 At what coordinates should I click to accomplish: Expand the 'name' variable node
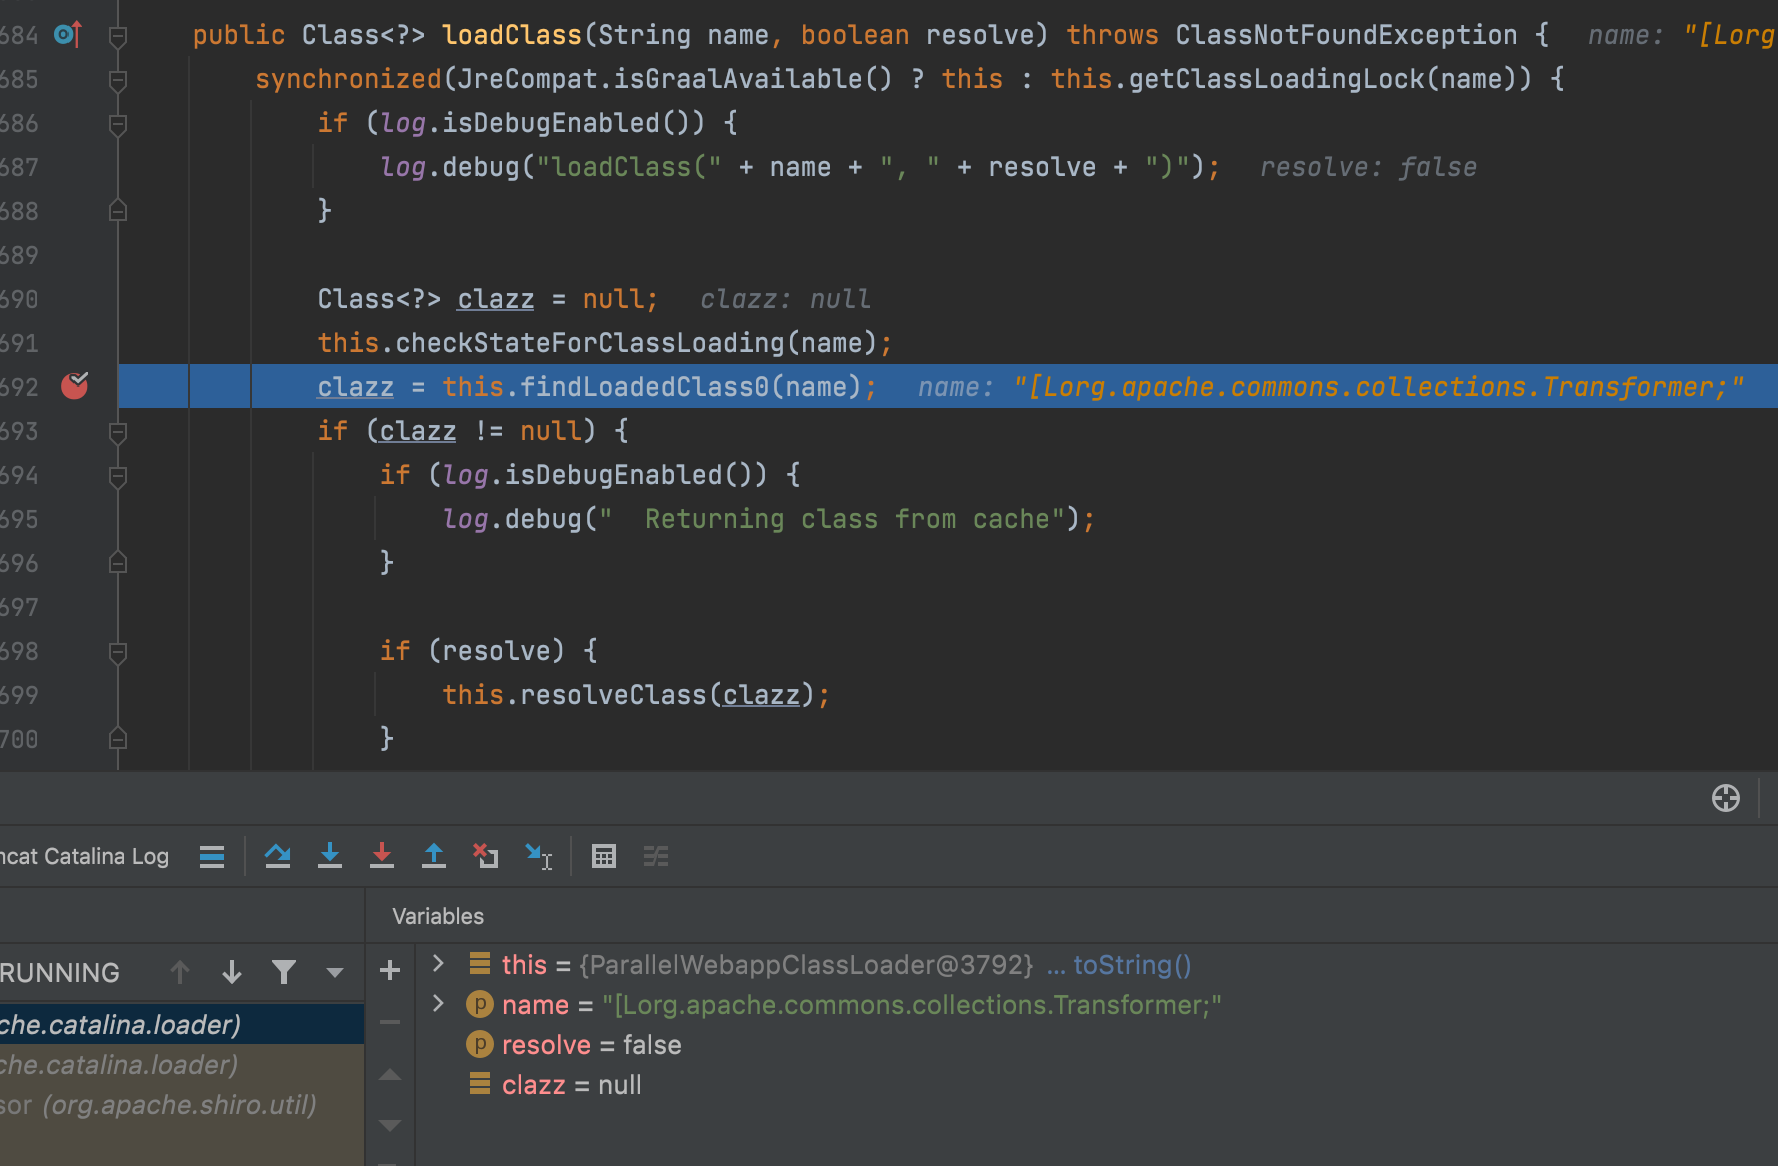[x=438, y=1003]
